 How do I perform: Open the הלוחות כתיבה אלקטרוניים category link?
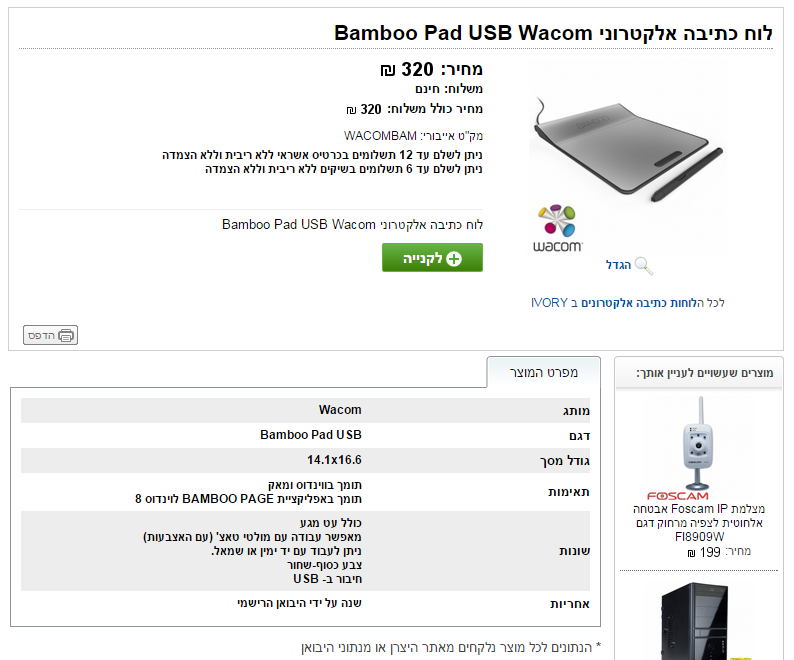[639, 302]
